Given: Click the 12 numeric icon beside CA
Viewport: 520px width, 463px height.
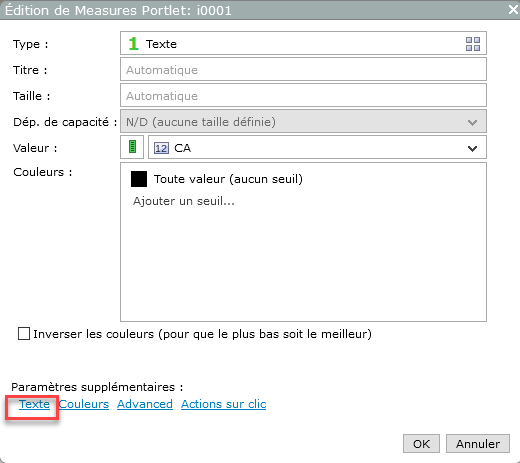Looking at the screenshot, I should click(161, 148).
